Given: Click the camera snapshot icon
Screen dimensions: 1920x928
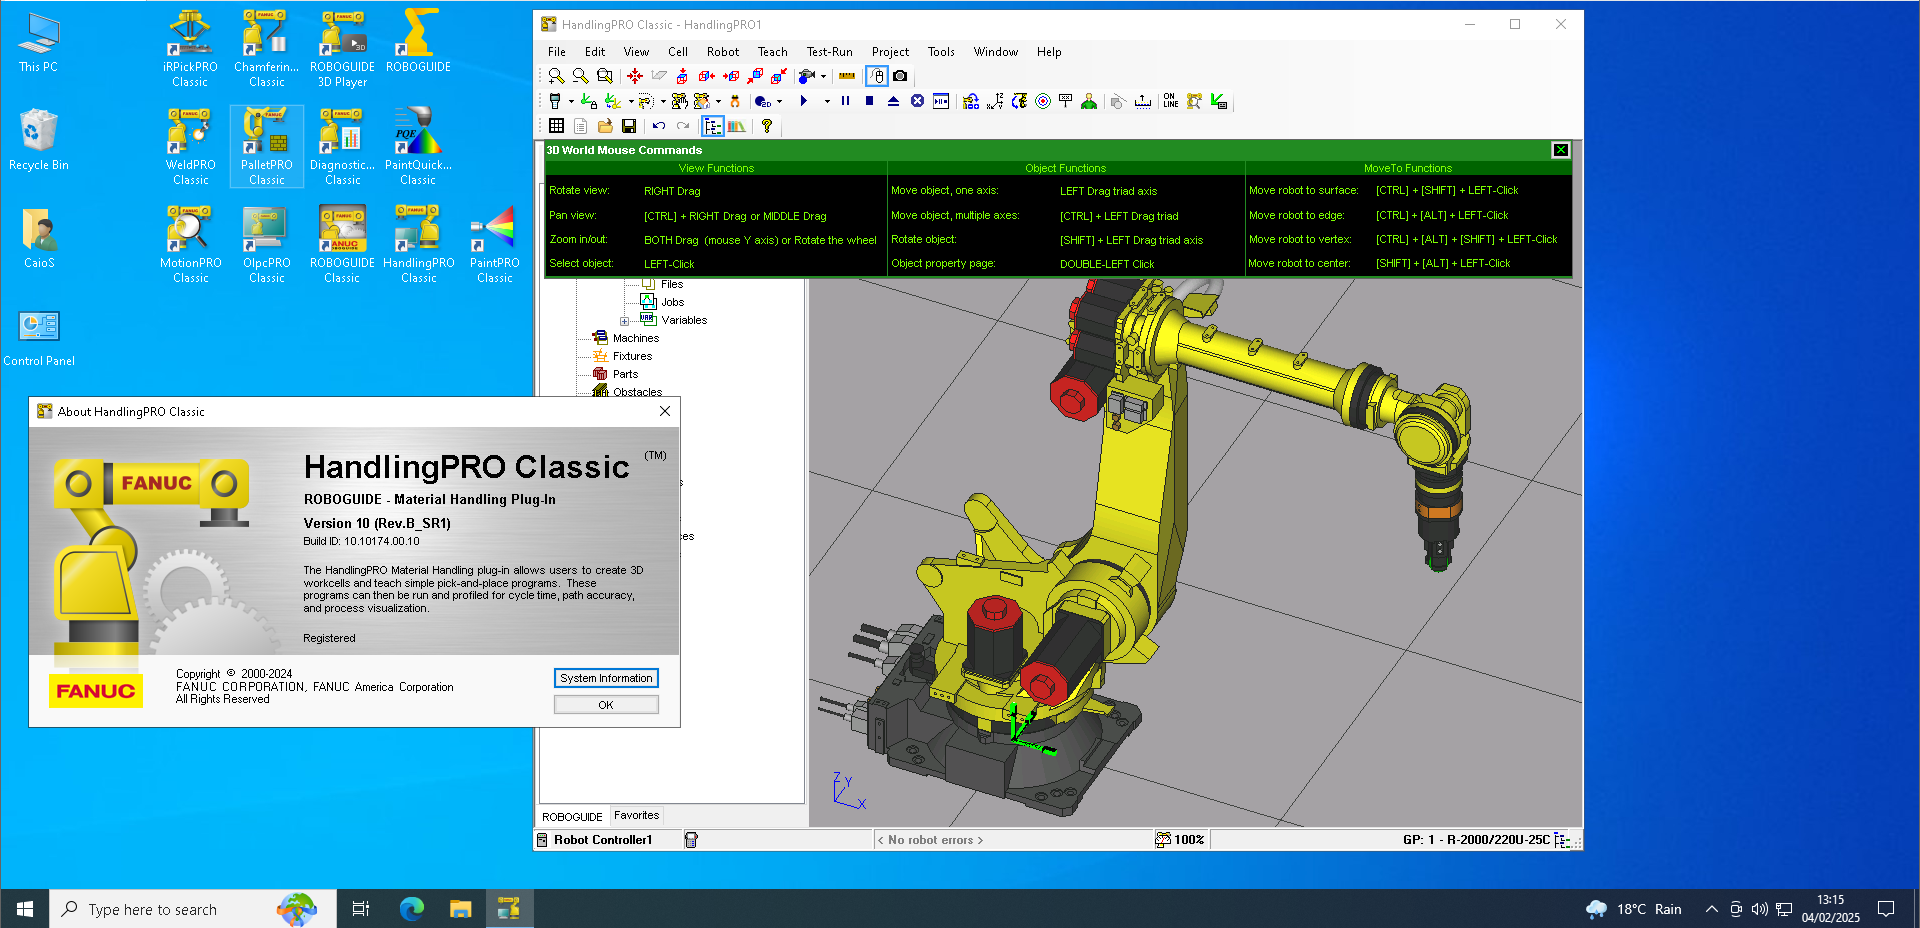Looking at the screenshot, I should point(900,76).
